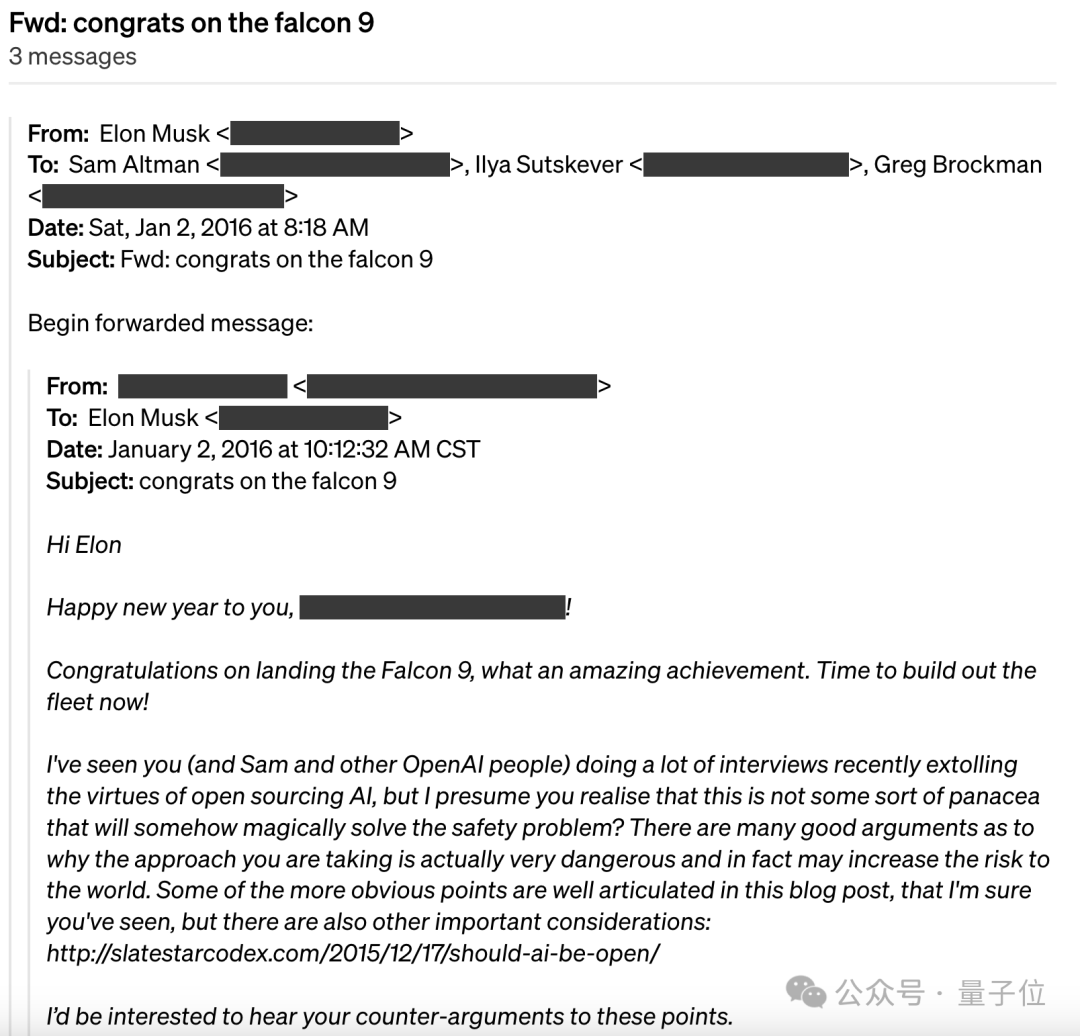Click the 量子位 watermark text

tap(1001, 993)
